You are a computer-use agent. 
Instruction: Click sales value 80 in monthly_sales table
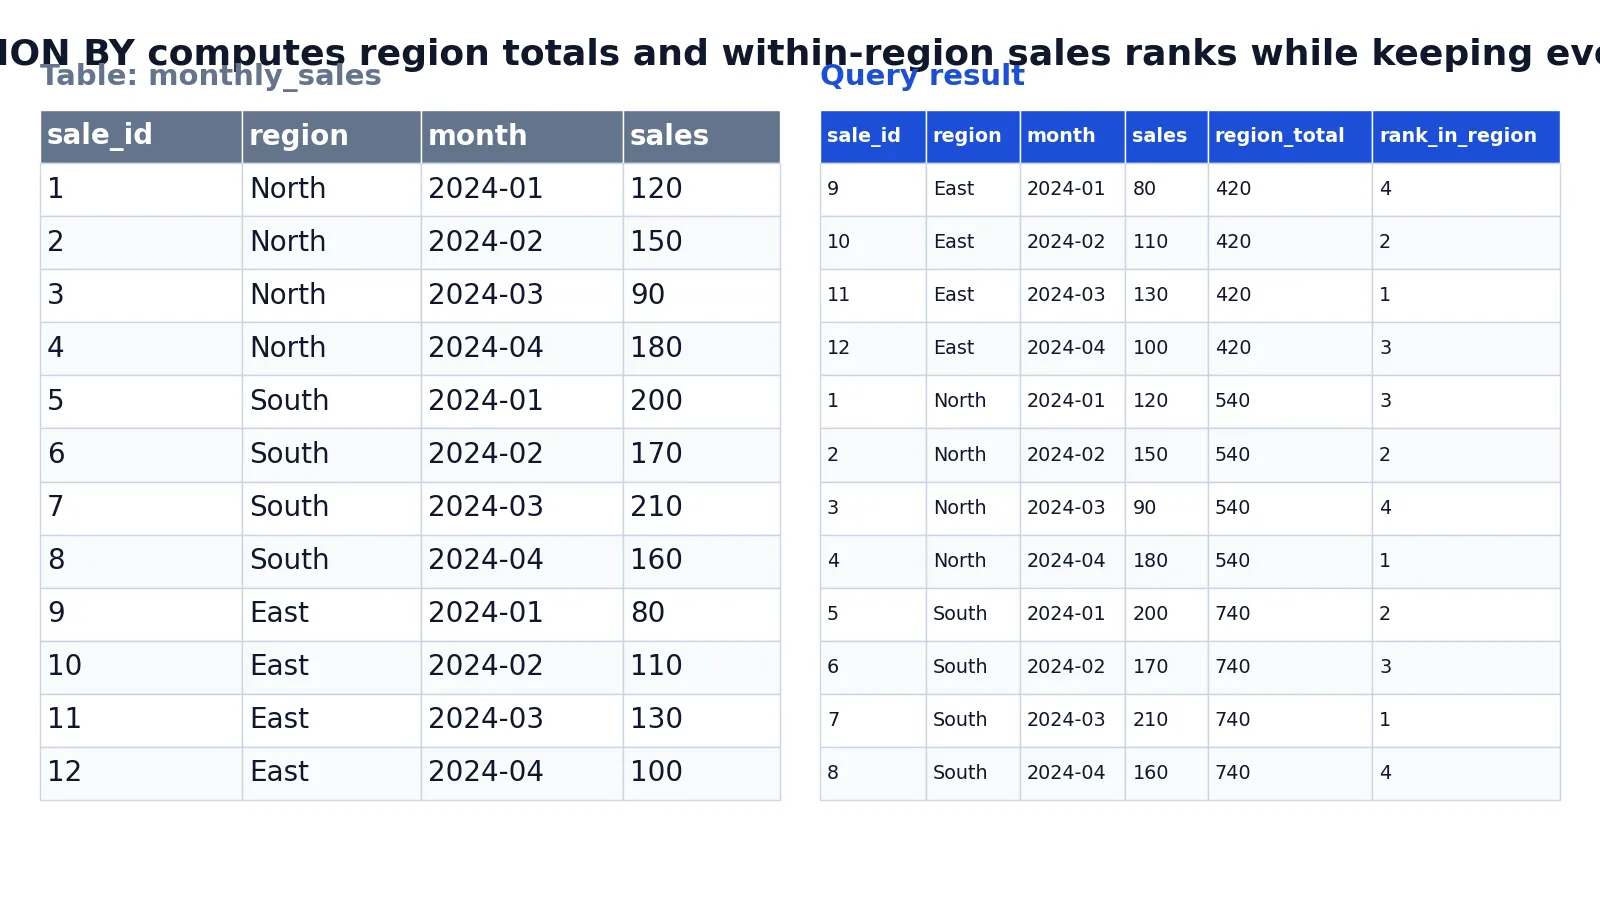[701, 614]
